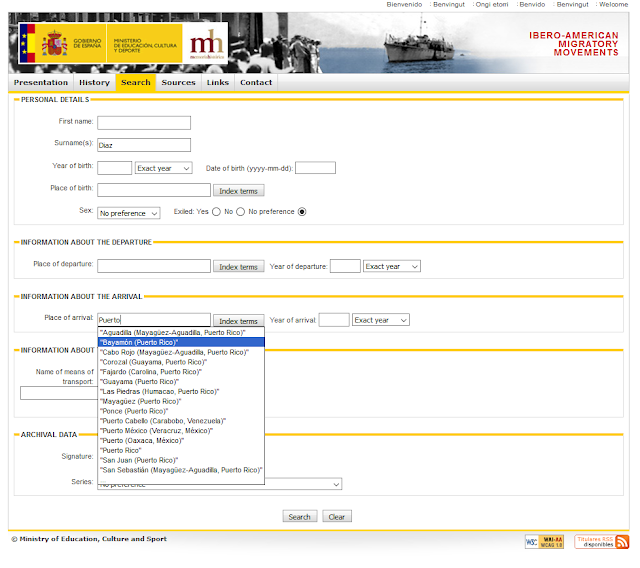Image resolution: width=640 pixels, height=568 pixels.
Task: Switch to the History tab
Action: (94, 83)
